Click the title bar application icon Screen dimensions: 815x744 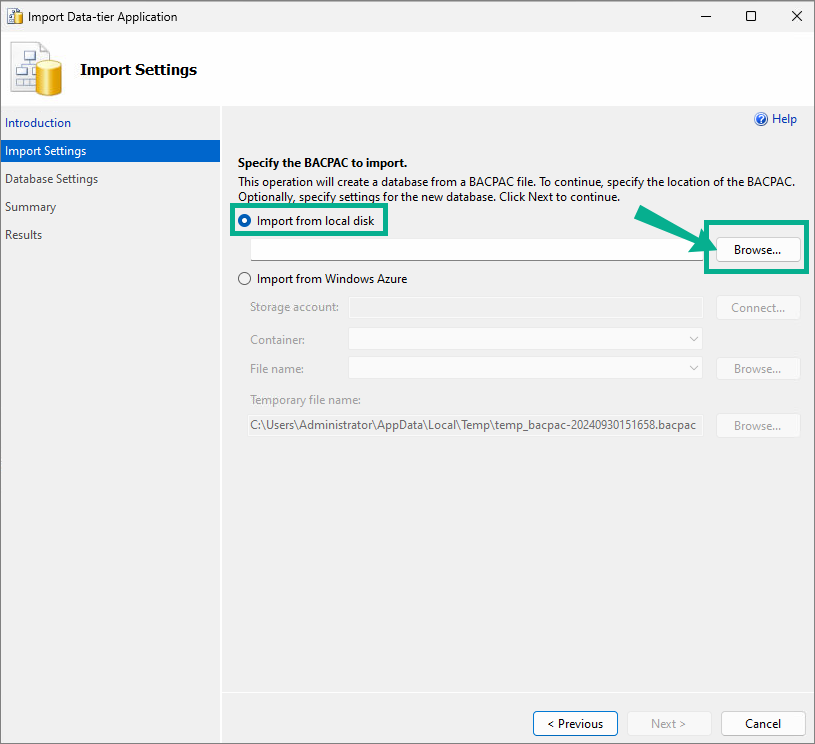[15, 17]
